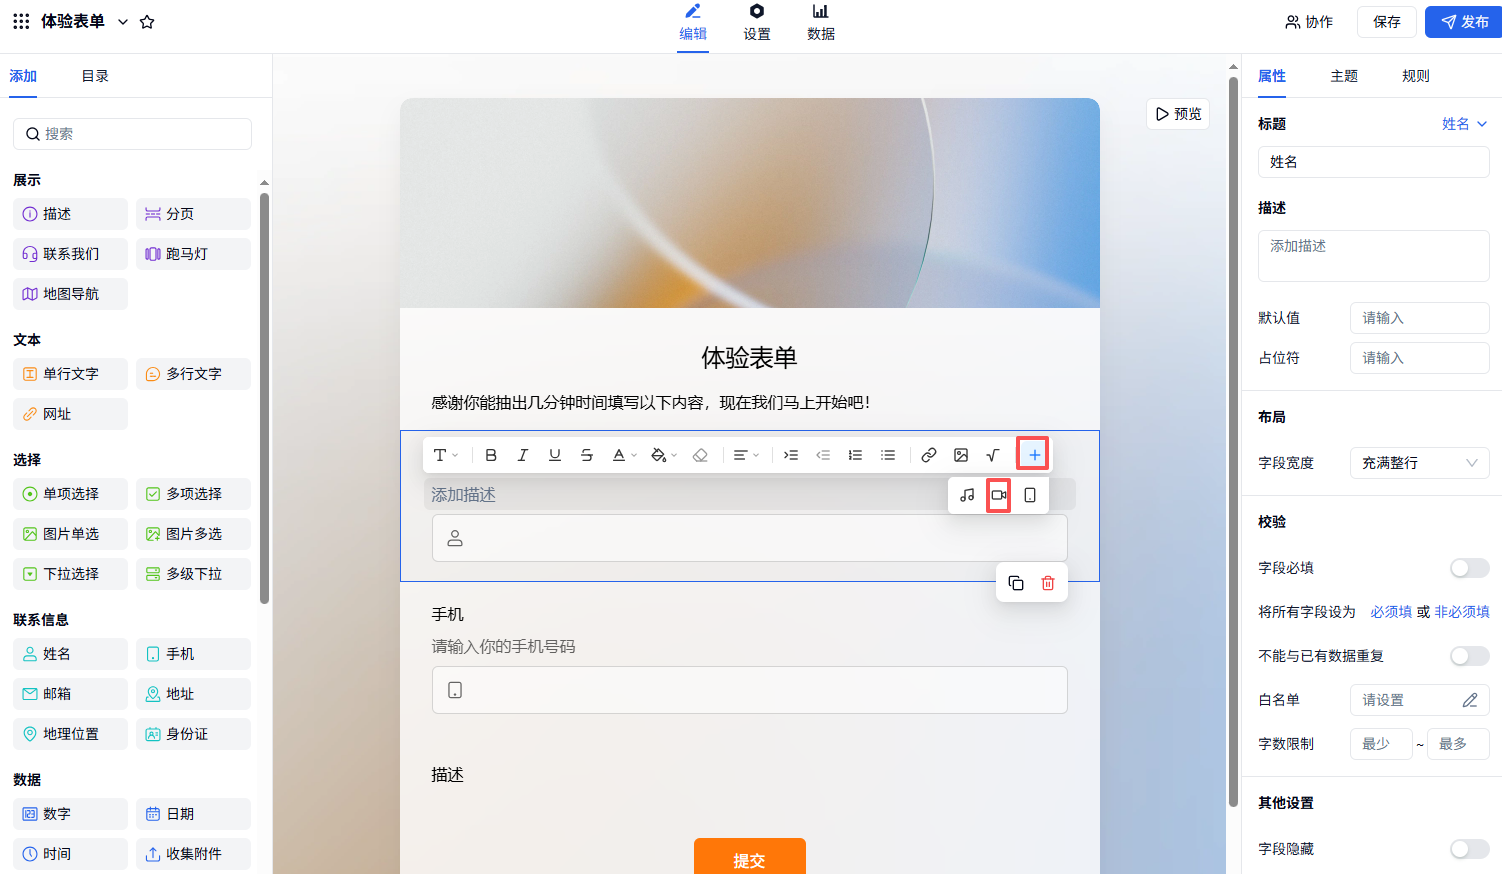Click the insert video icon
1502x874 pixels.
(x=998, y=495)
